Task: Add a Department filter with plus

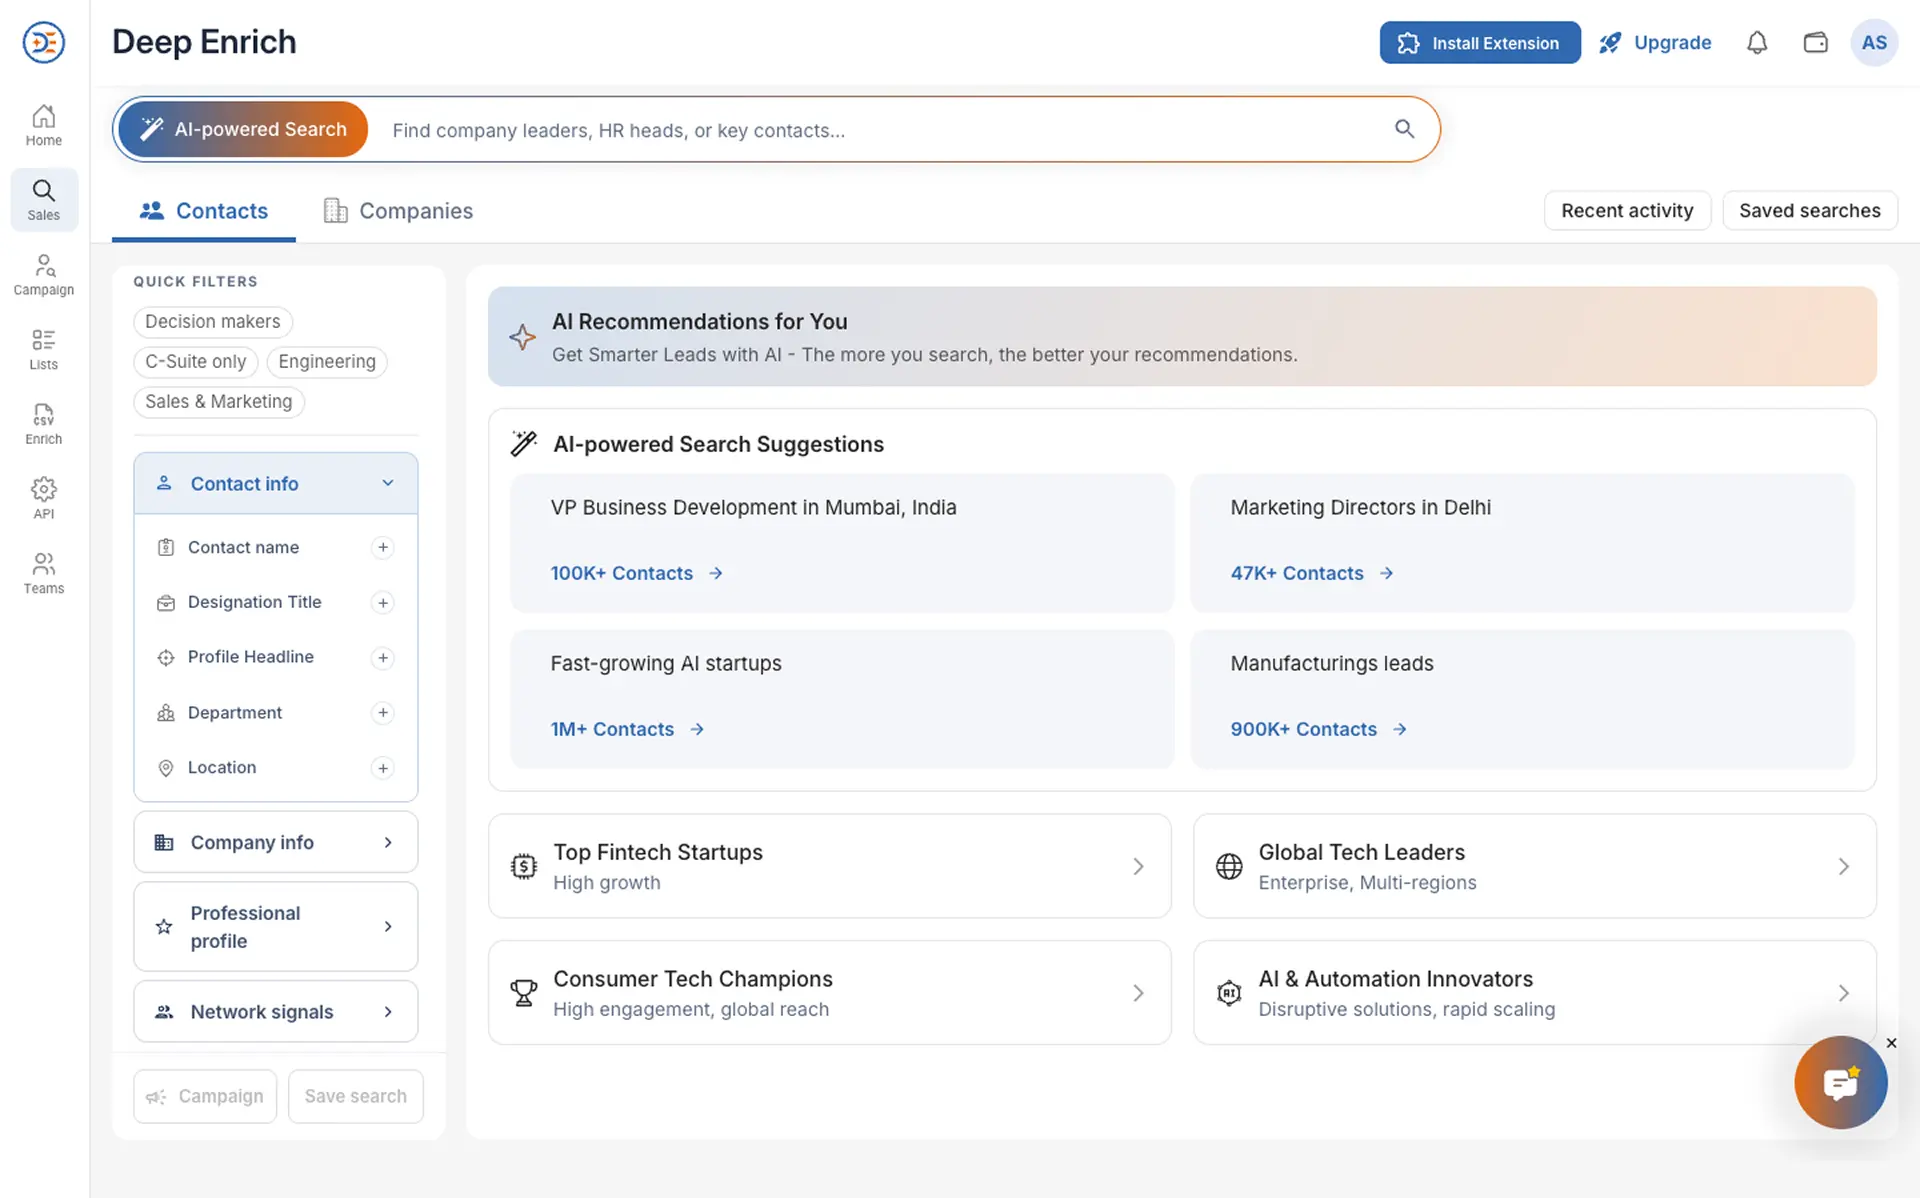Action: (383, 712)
